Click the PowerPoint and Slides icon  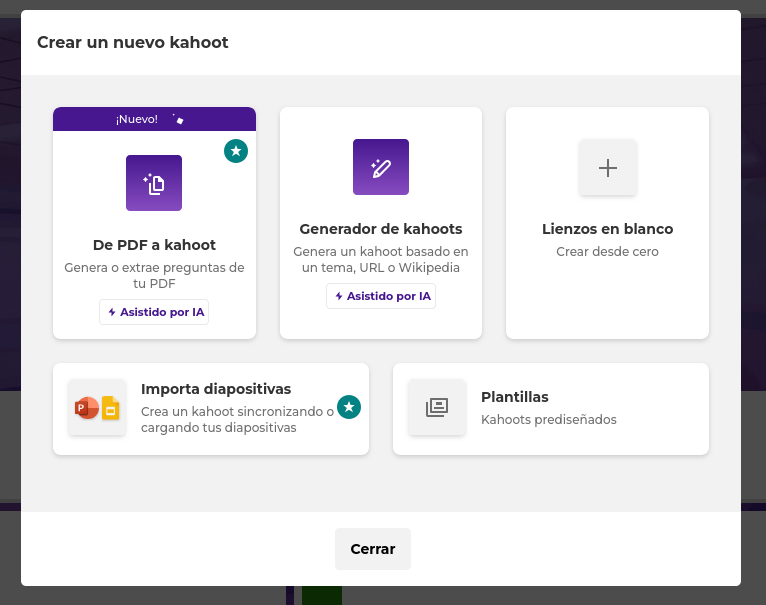click(x=97, y=408)
